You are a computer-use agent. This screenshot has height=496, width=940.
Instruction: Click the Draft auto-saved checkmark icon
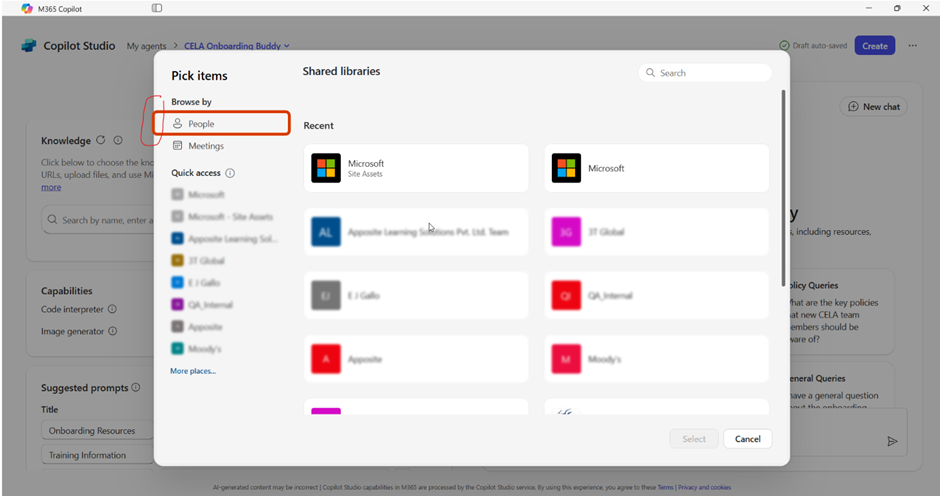[784, 46]
